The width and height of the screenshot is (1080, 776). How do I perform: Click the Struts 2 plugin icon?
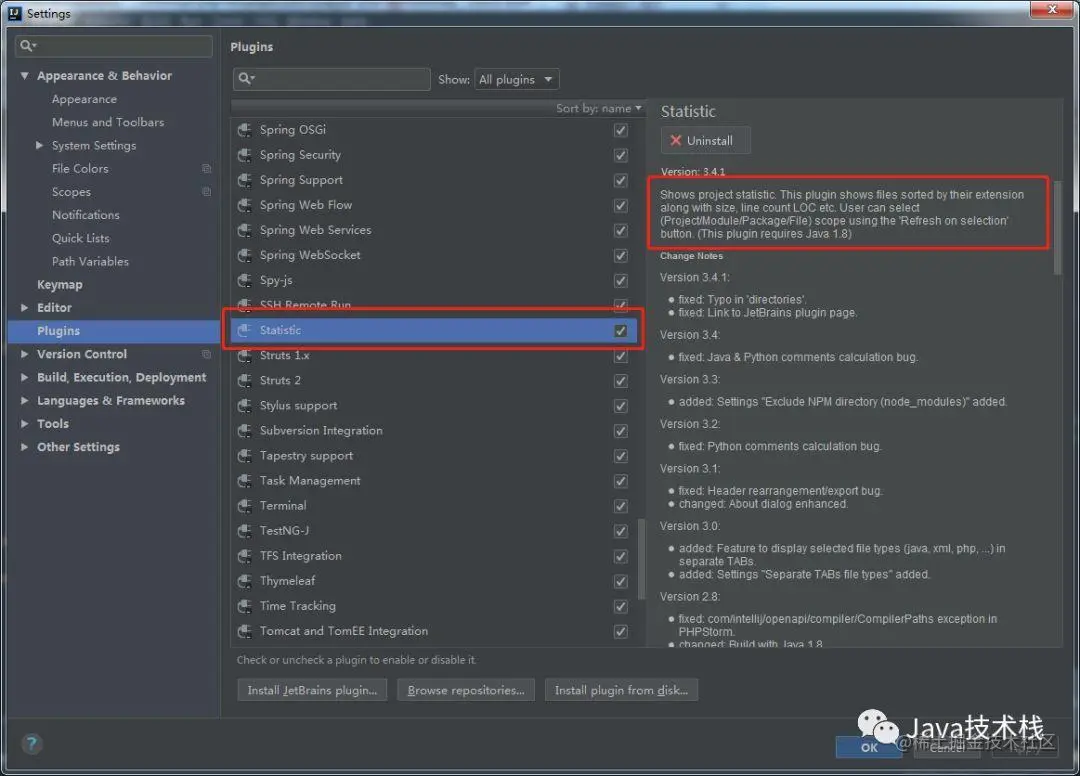244,381
